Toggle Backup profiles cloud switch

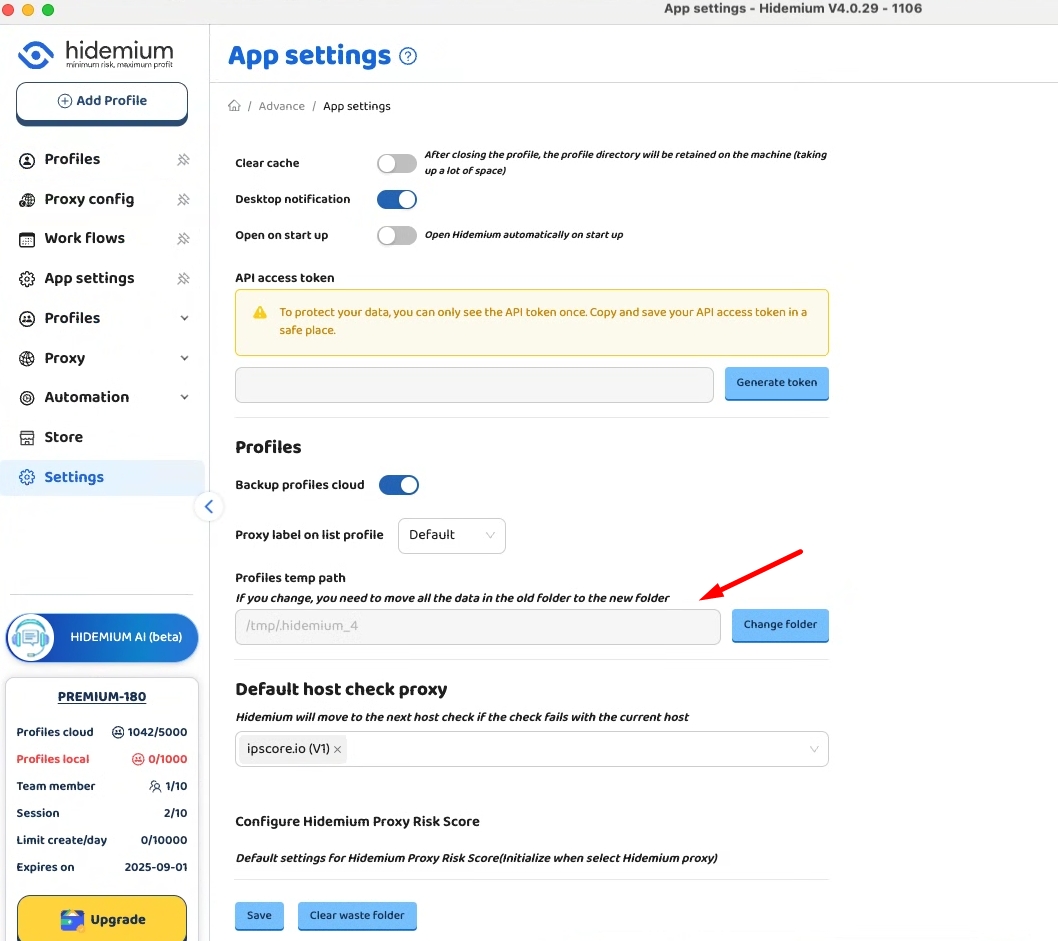point(397,485)
